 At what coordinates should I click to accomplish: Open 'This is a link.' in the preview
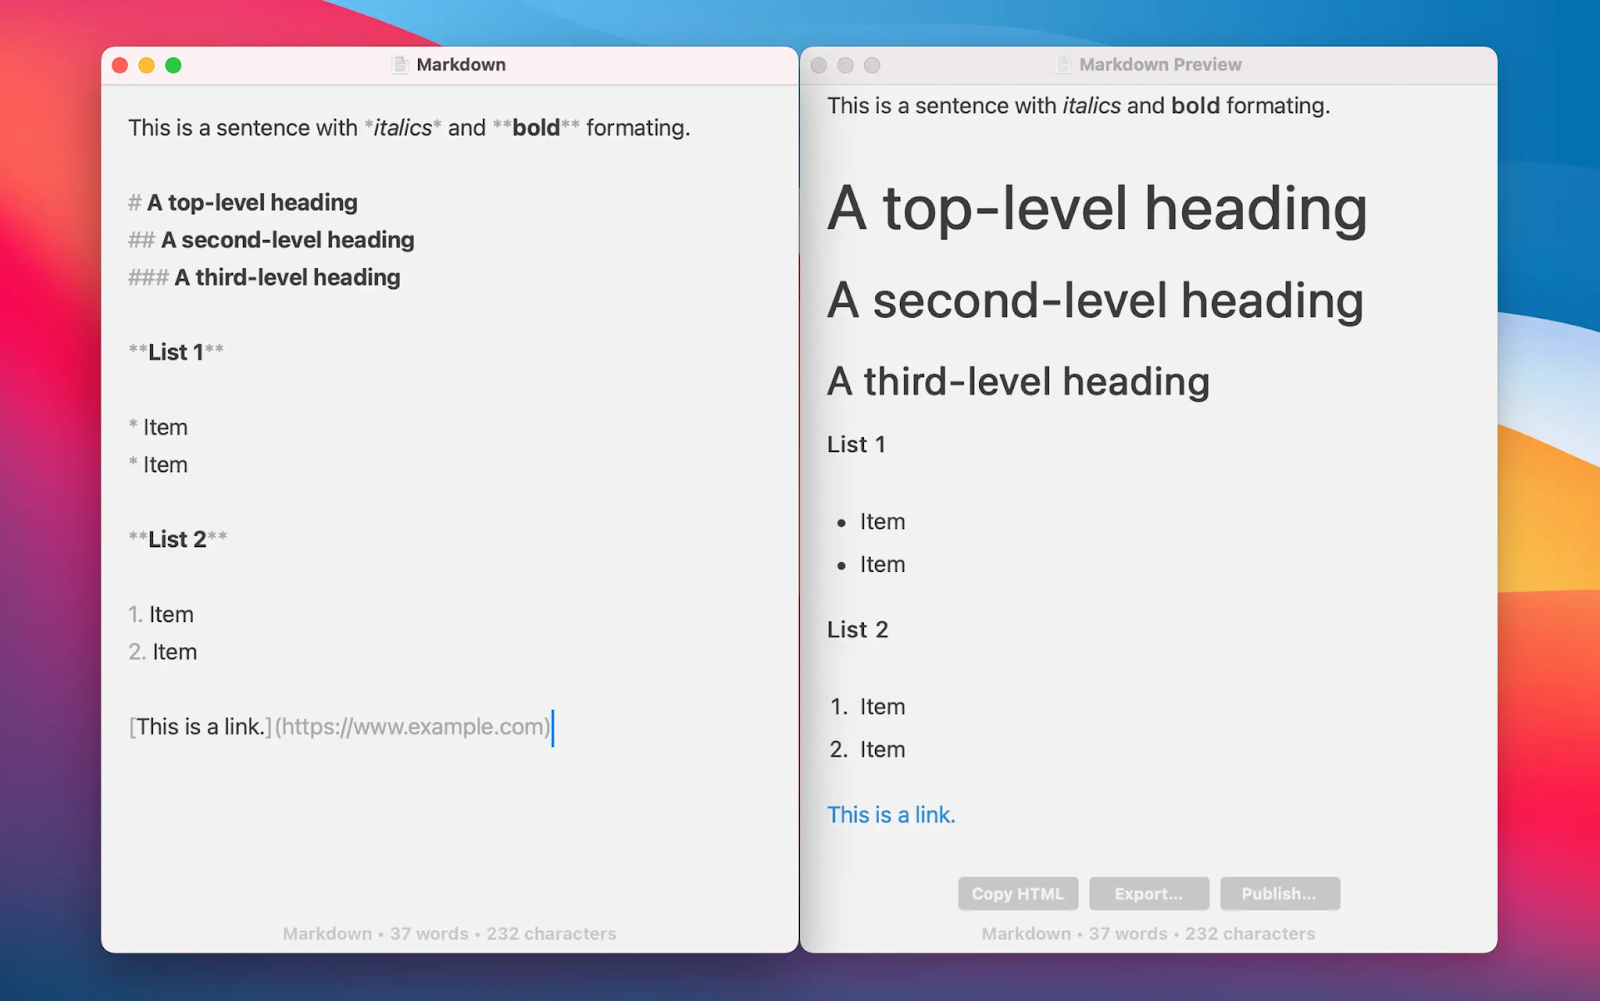click(x=891, y=815)
